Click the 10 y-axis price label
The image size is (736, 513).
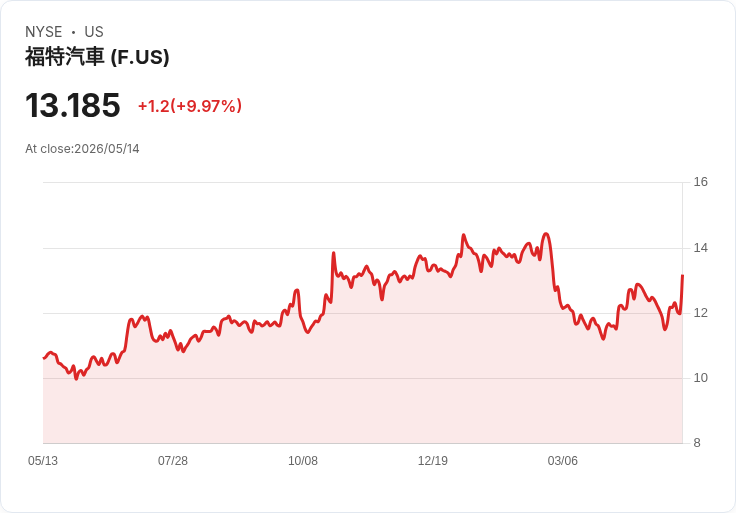pos(700,378)
